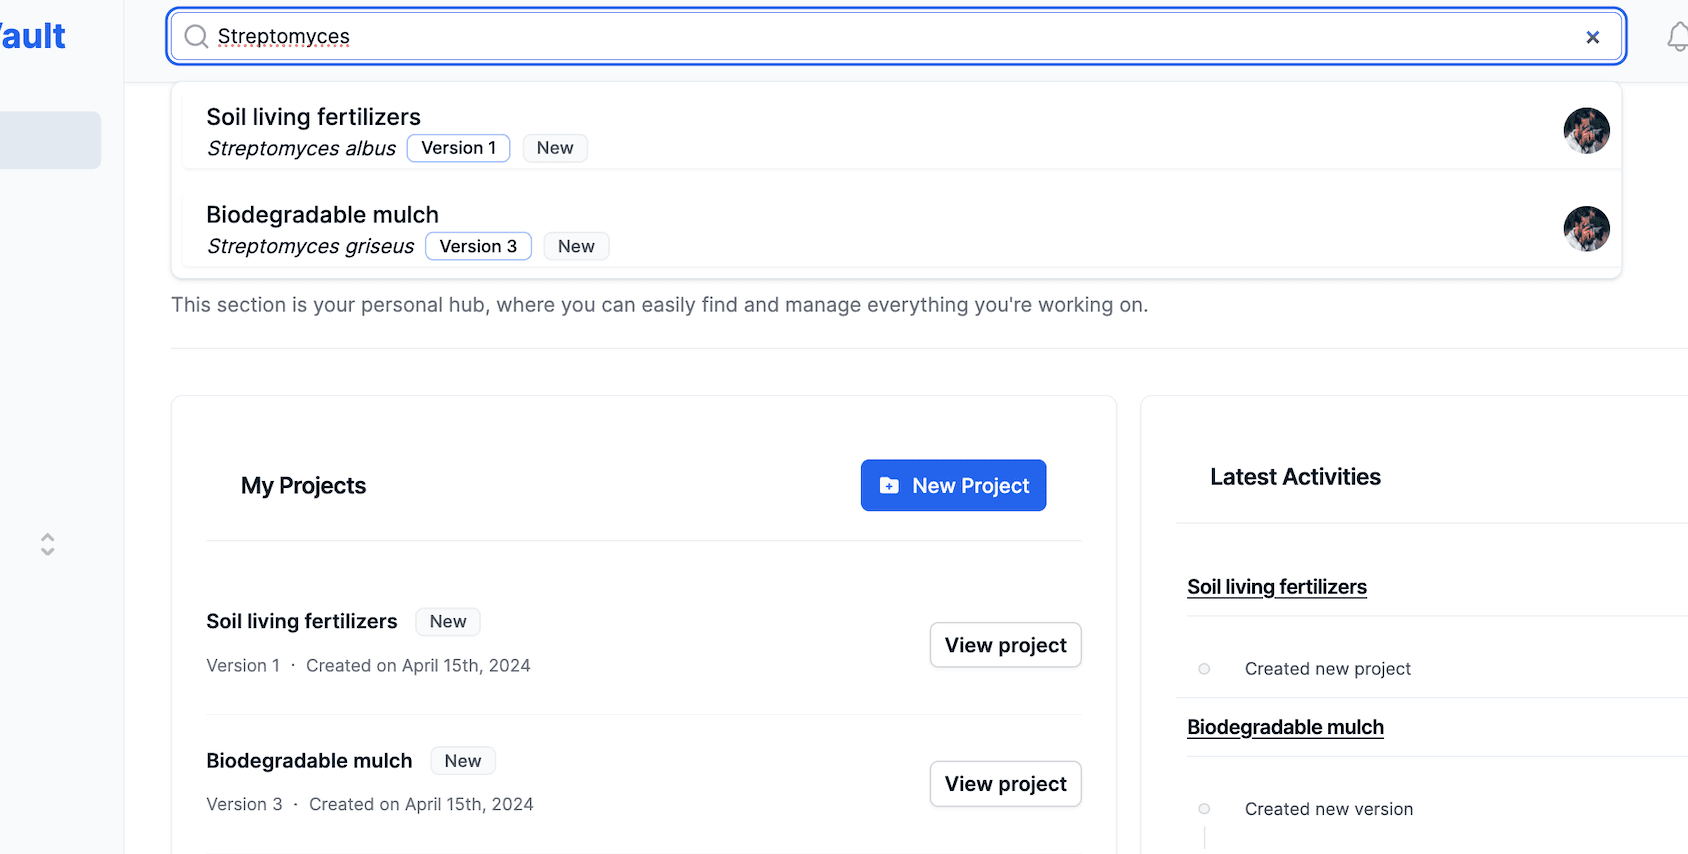
Task: Click Version 3 badge in search results
Action: 478,246
